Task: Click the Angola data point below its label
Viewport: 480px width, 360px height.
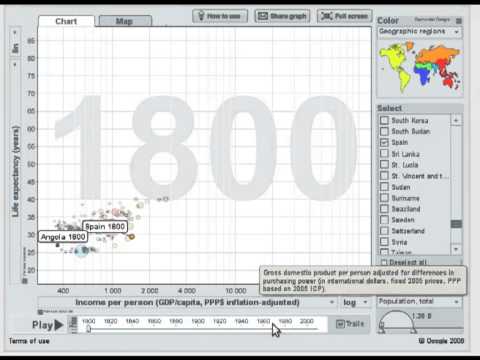Action: [58, 245]
